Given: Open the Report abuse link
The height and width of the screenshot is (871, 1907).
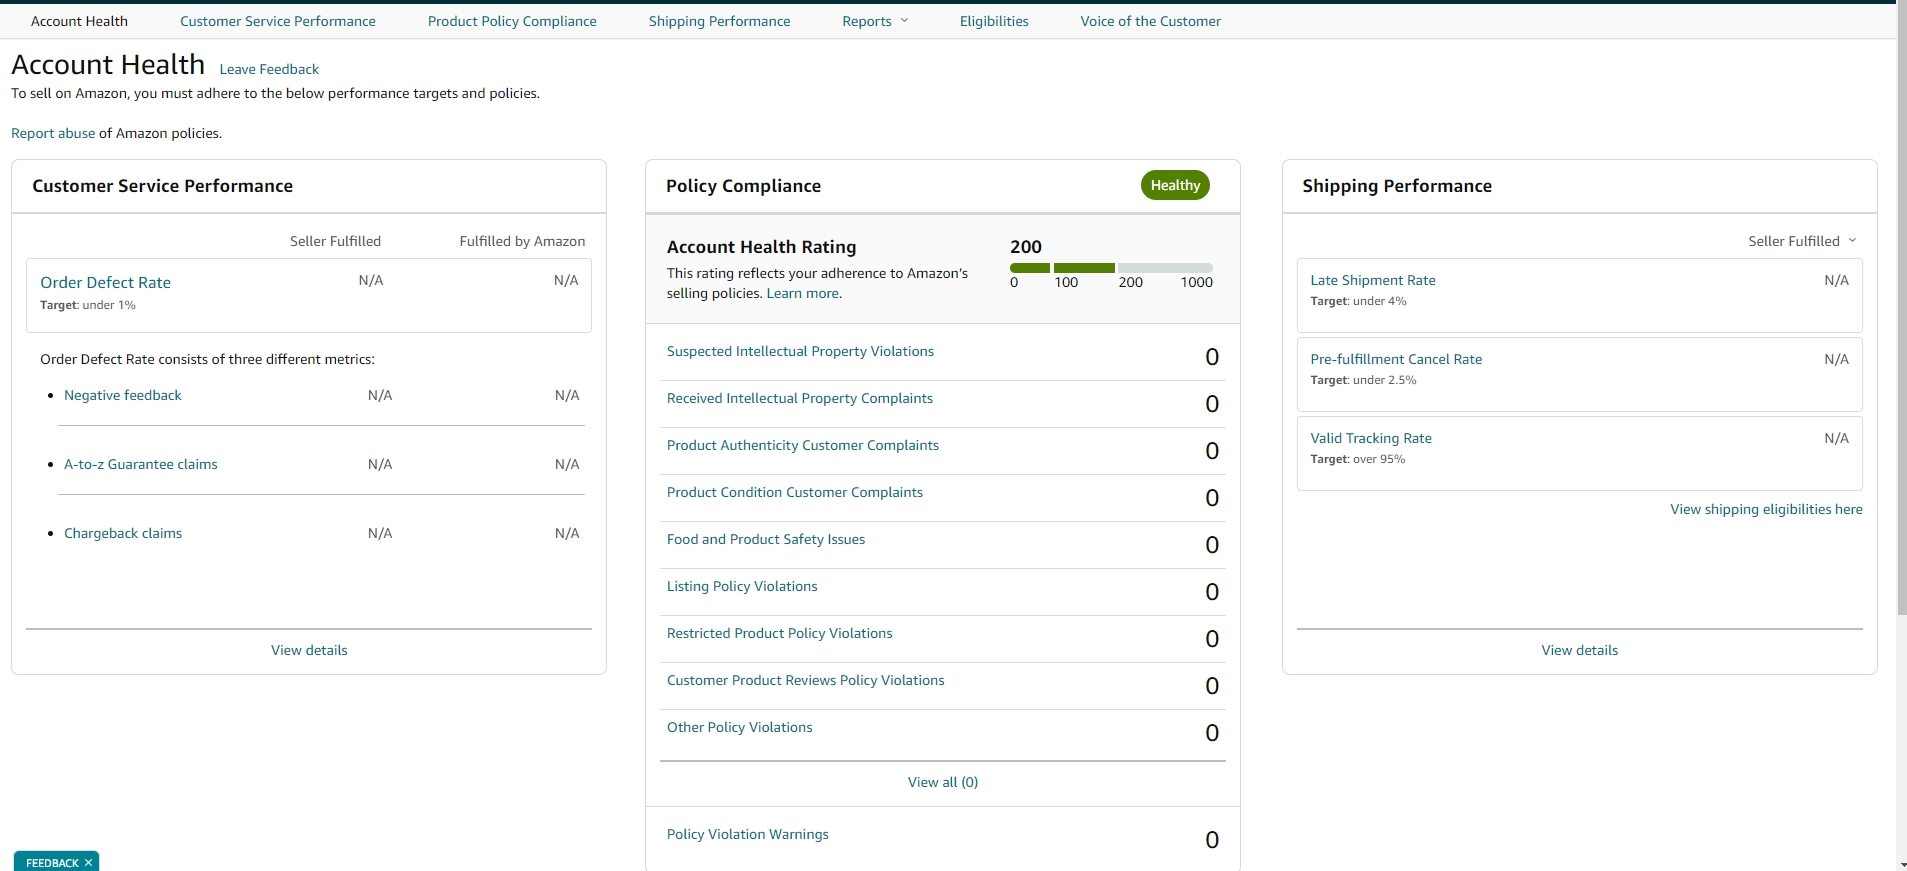Looking at the screenshot, I should [53, 133].
